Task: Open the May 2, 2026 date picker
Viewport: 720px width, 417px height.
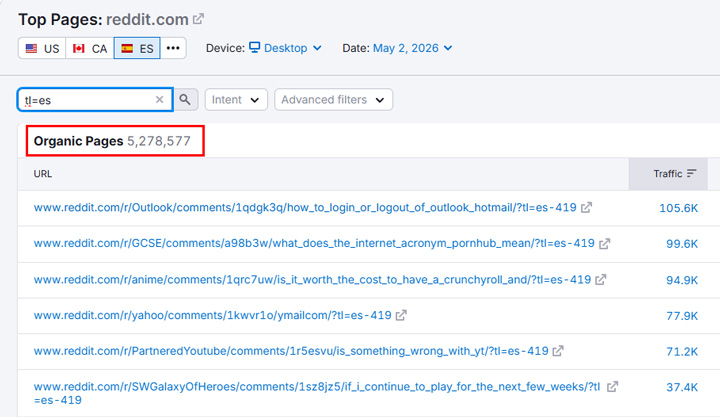Action: [x=412, y=48]
